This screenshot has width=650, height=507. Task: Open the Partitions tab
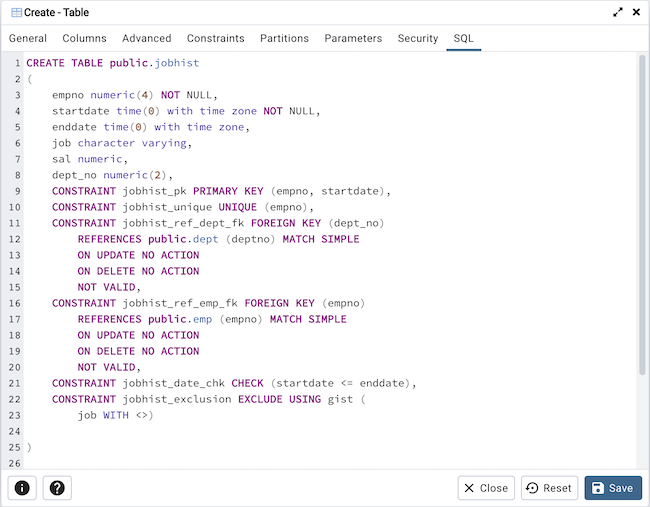point(284,38)
